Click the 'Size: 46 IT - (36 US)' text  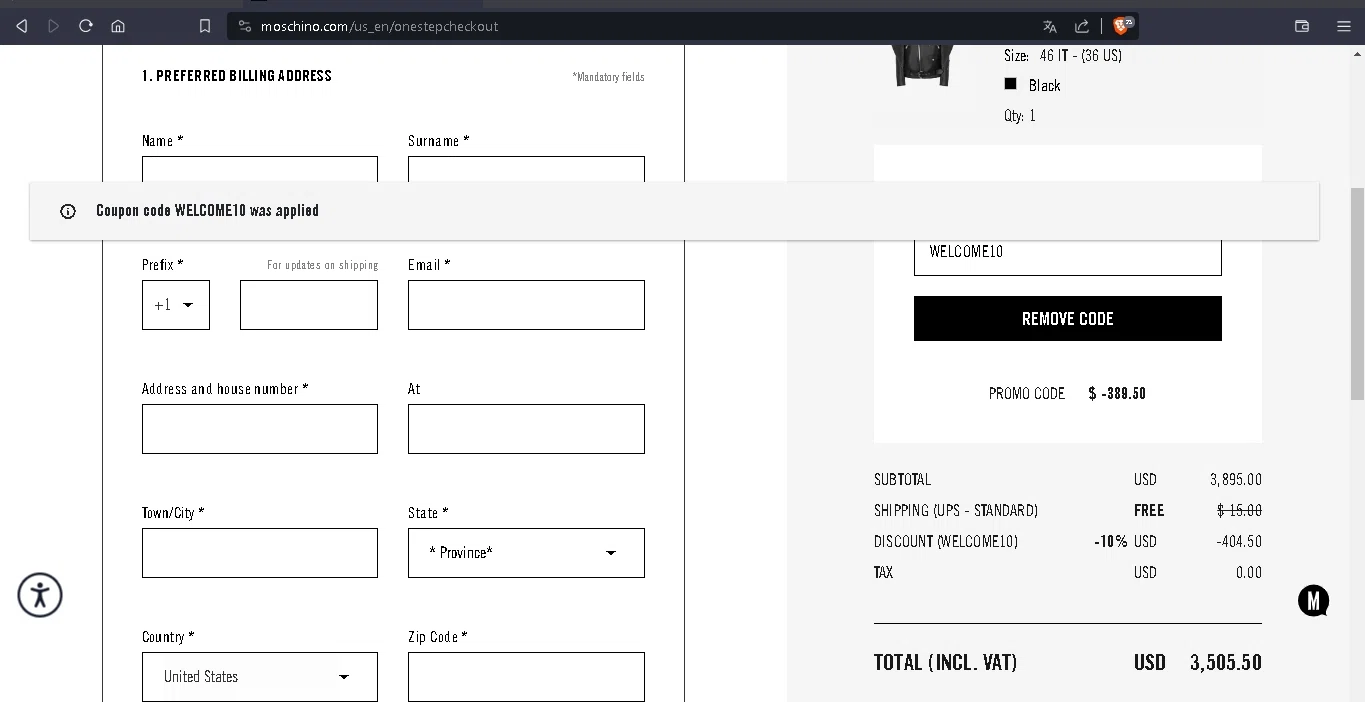coord(1063,55)
